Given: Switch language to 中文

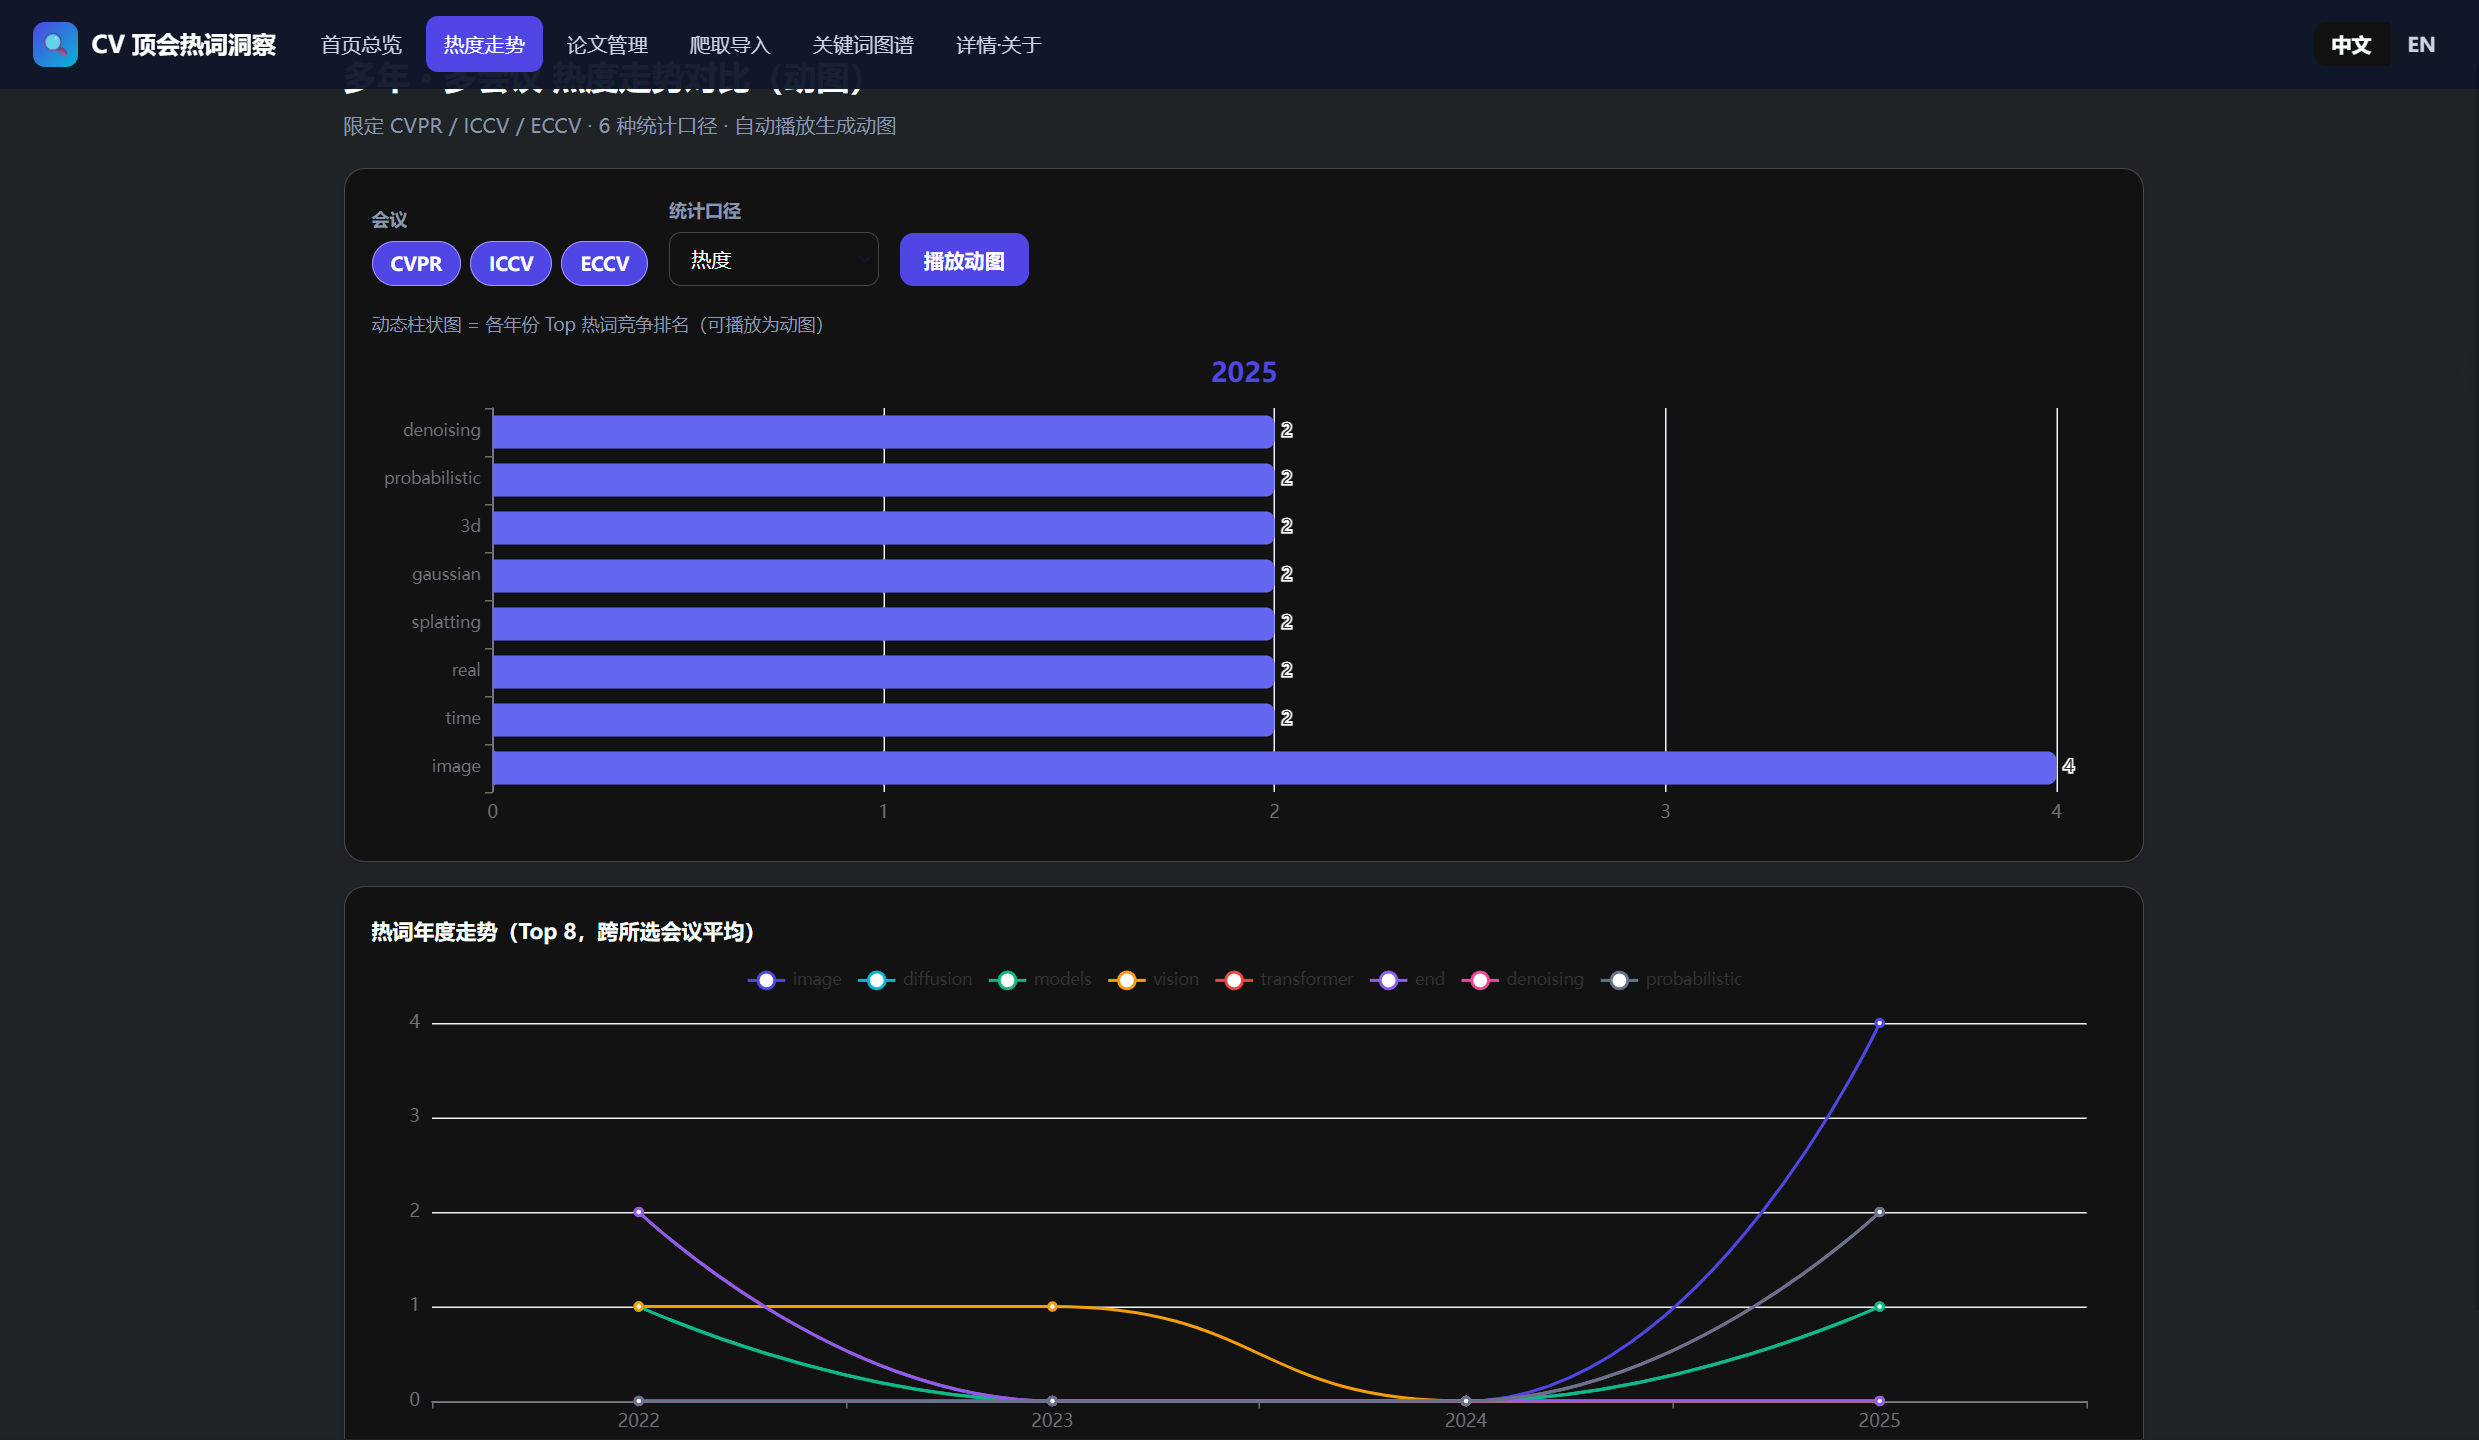Looking at the screenshot, I should [2351, 45].
